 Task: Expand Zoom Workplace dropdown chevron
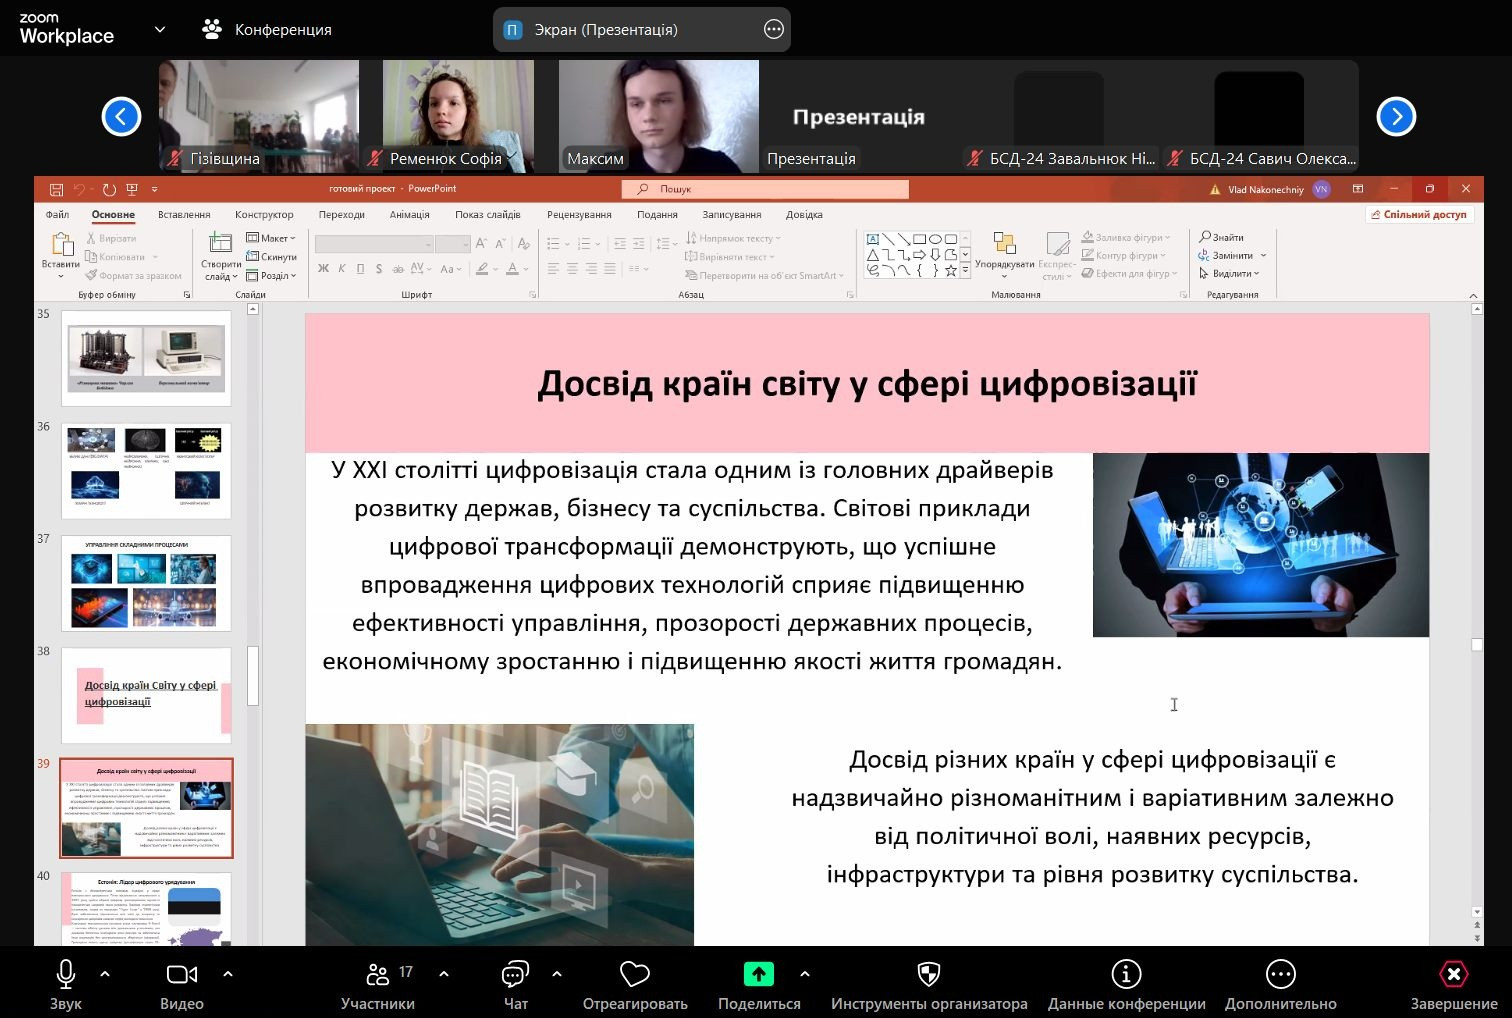[x=160, y=29]
